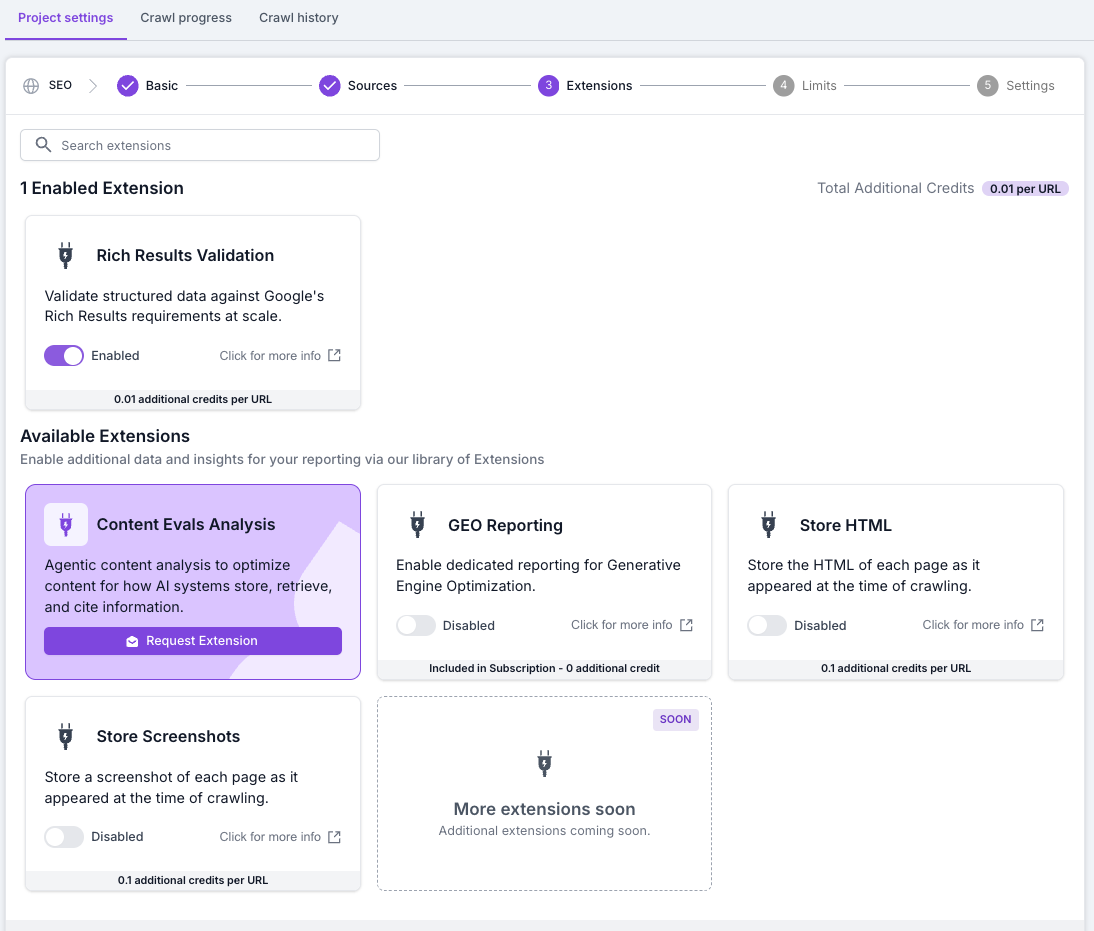The width and height of the screenshot is (1094, 931).
Task: Click the Store HTML plug icon
Action: 768,525
